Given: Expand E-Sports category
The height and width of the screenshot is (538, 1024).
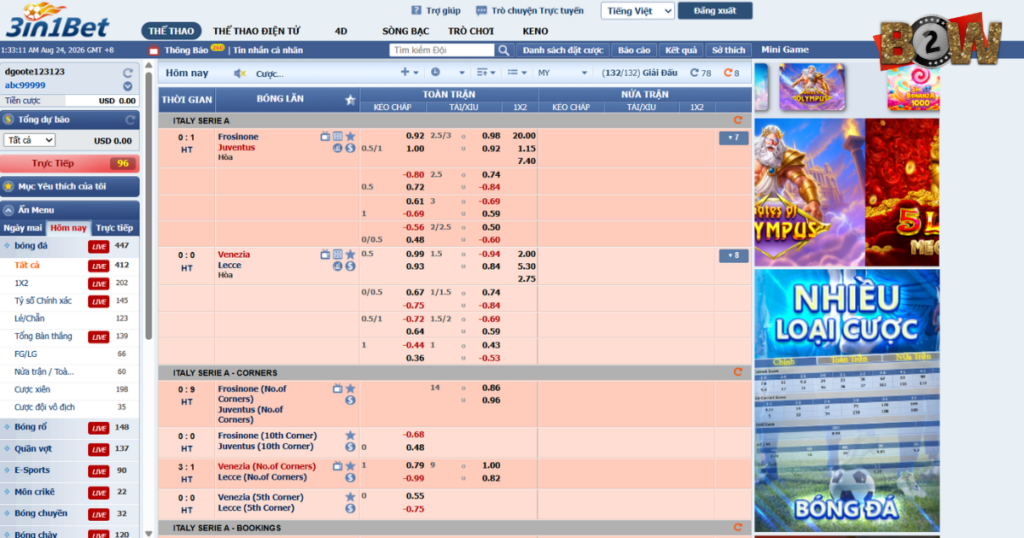Looking at the screenshot, I should tap(32, 470).
